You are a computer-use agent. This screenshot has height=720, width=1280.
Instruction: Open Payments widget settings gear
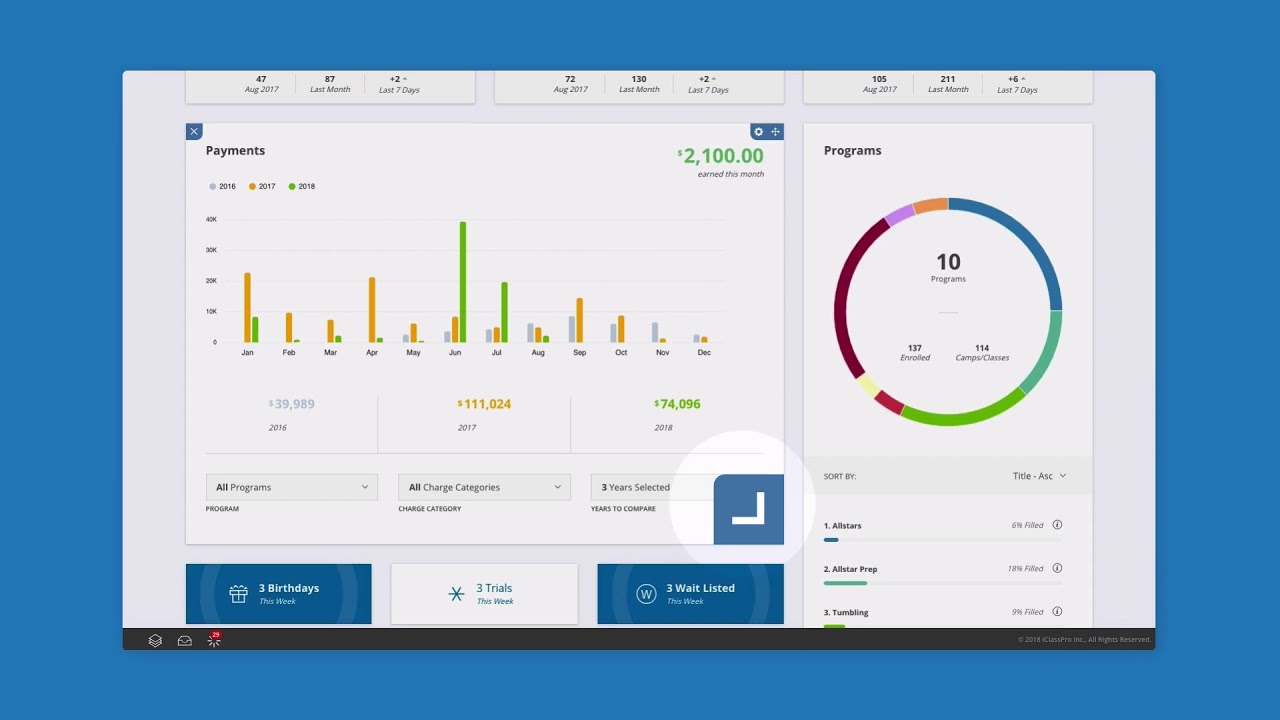(758, 132)
